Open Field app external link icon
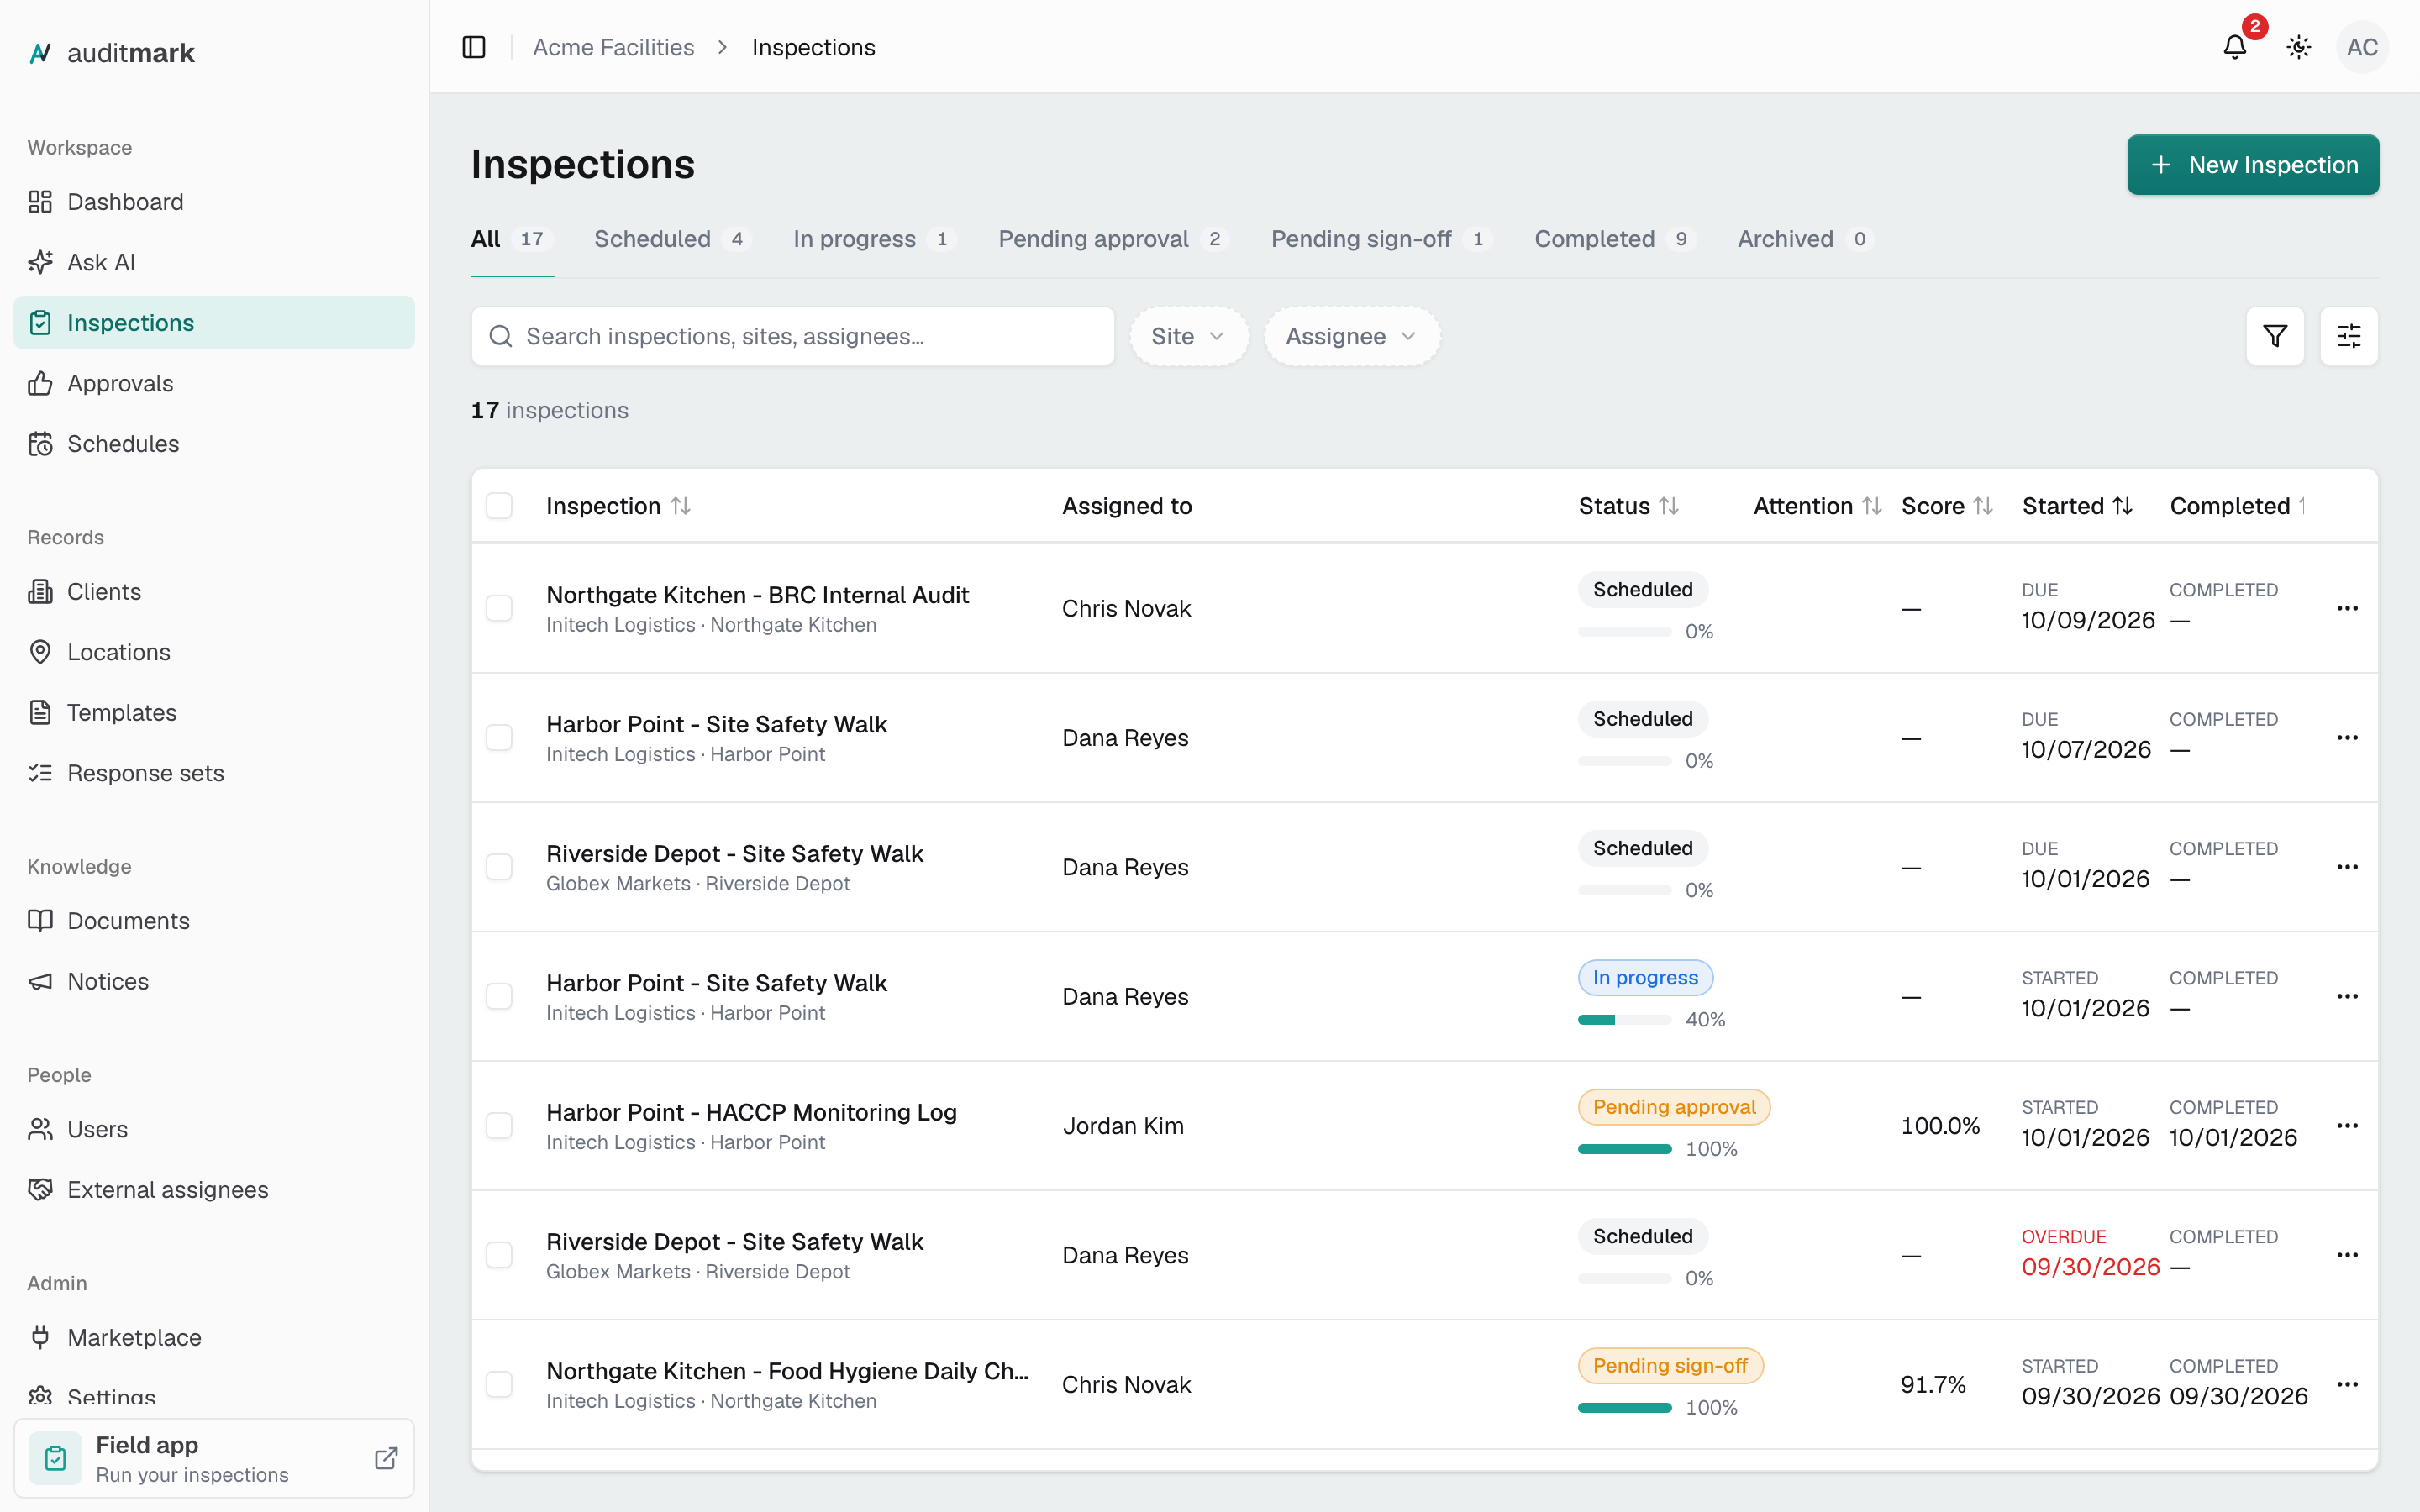 point(386,1458)
